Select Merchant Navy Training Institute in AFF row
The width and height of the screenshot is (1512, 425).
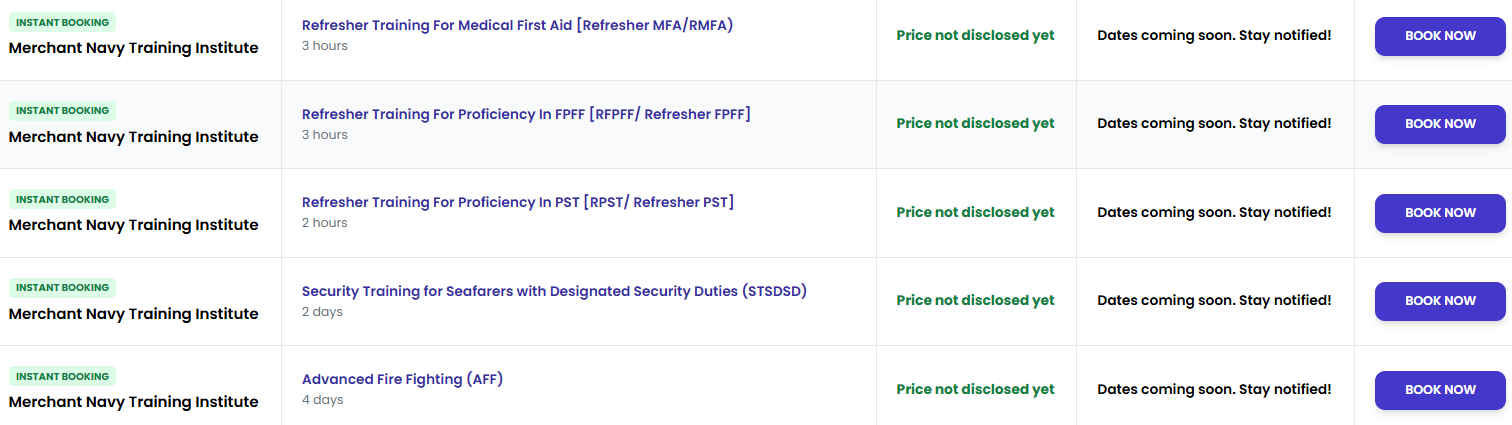133,402
